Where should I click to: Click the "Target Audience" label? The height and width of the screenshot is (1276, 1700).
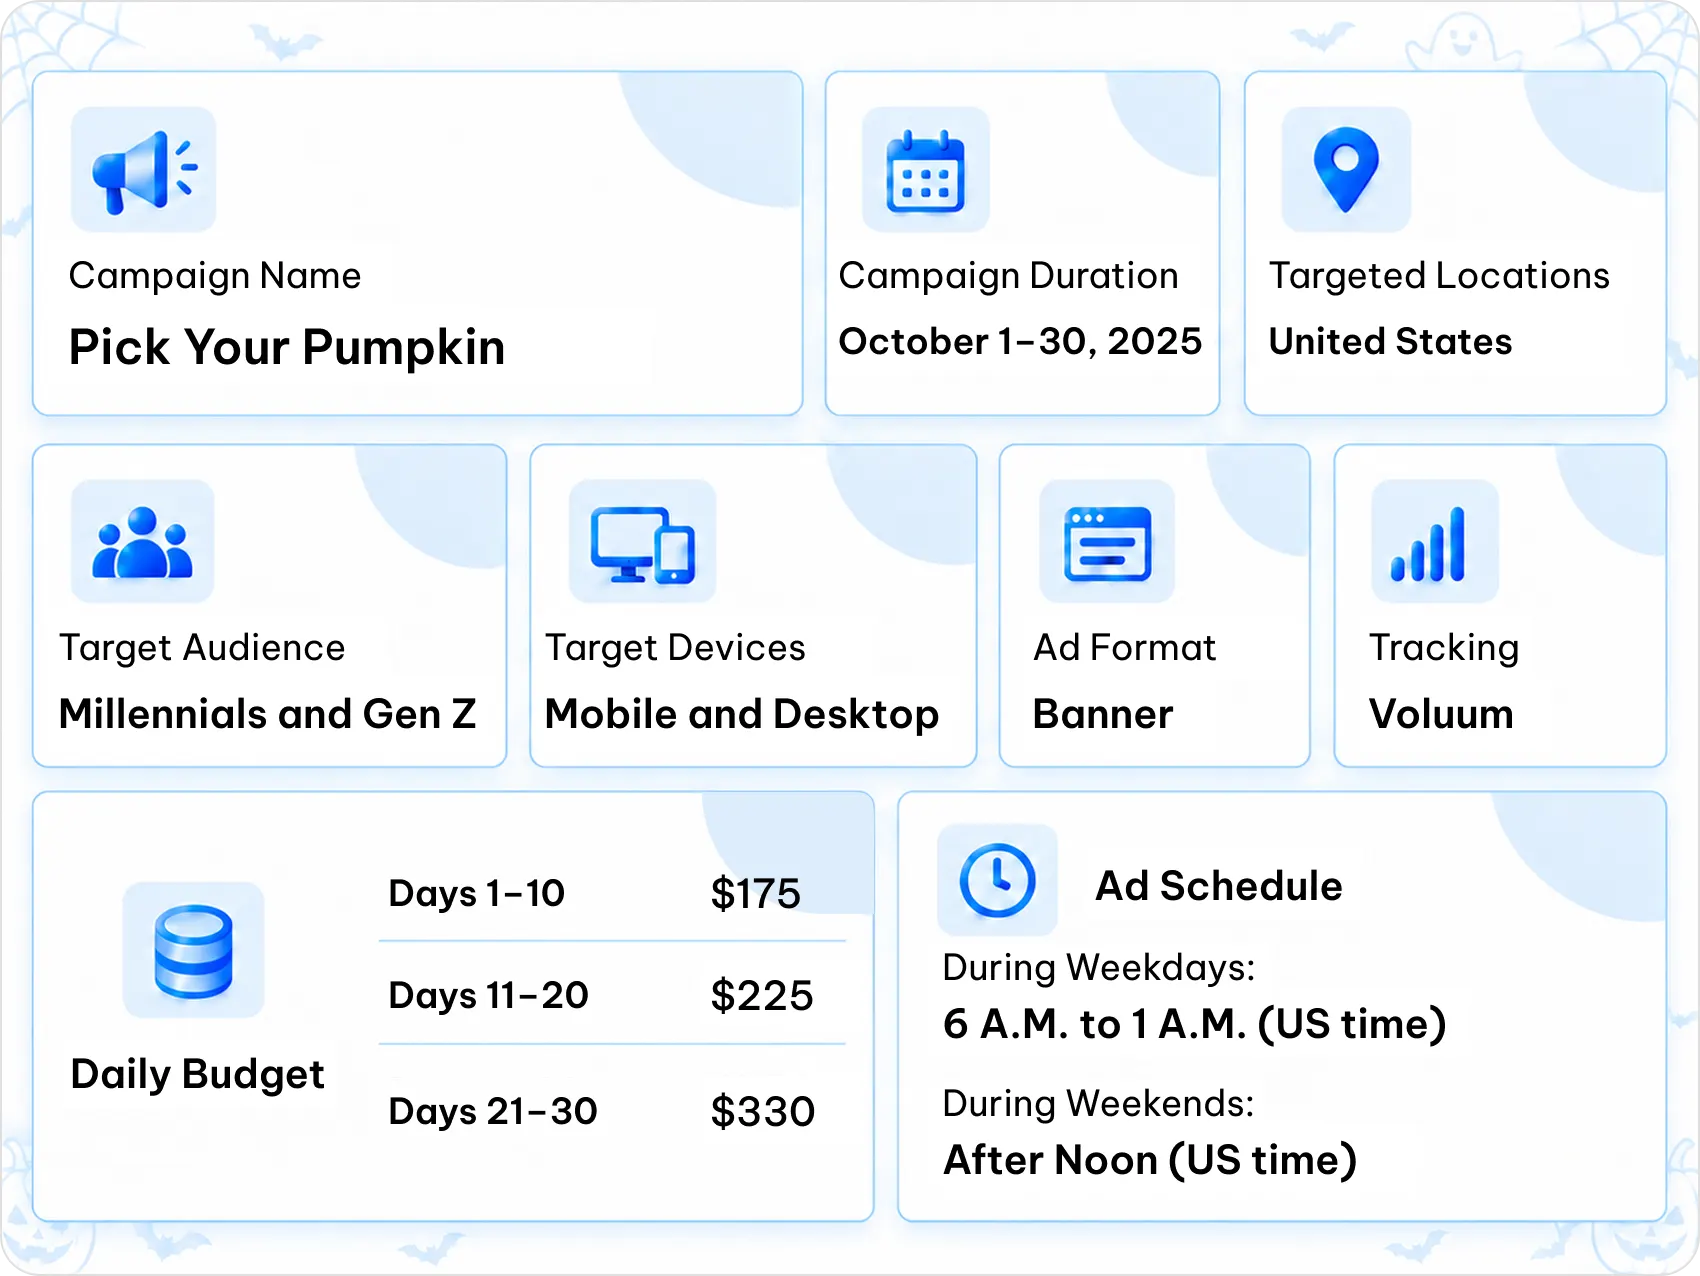(x=203, y=648)
